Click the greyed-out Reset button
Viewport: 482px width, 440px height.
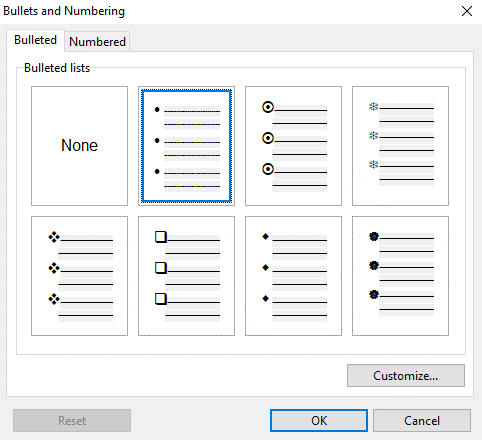[x=72, y=421]
